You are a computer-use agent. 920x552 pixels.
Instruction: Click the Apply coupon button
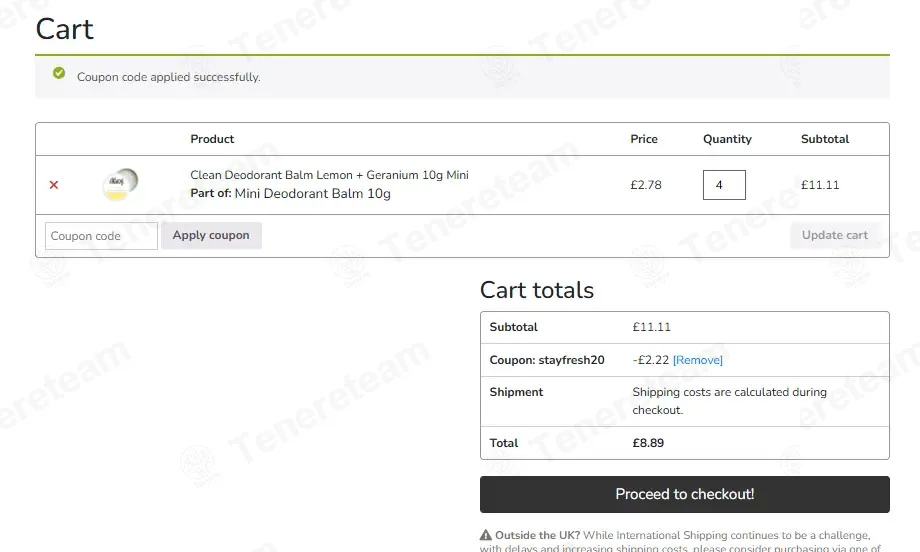pos(211,235)
